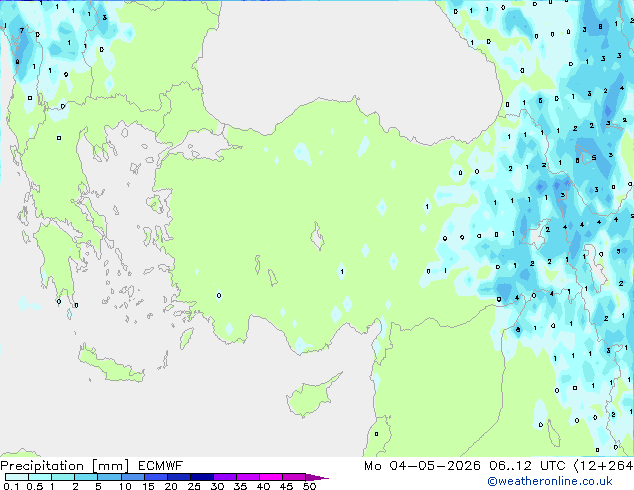Click the "04-05-2026" date text
This screenshot has width=634, height=490.
435,466
